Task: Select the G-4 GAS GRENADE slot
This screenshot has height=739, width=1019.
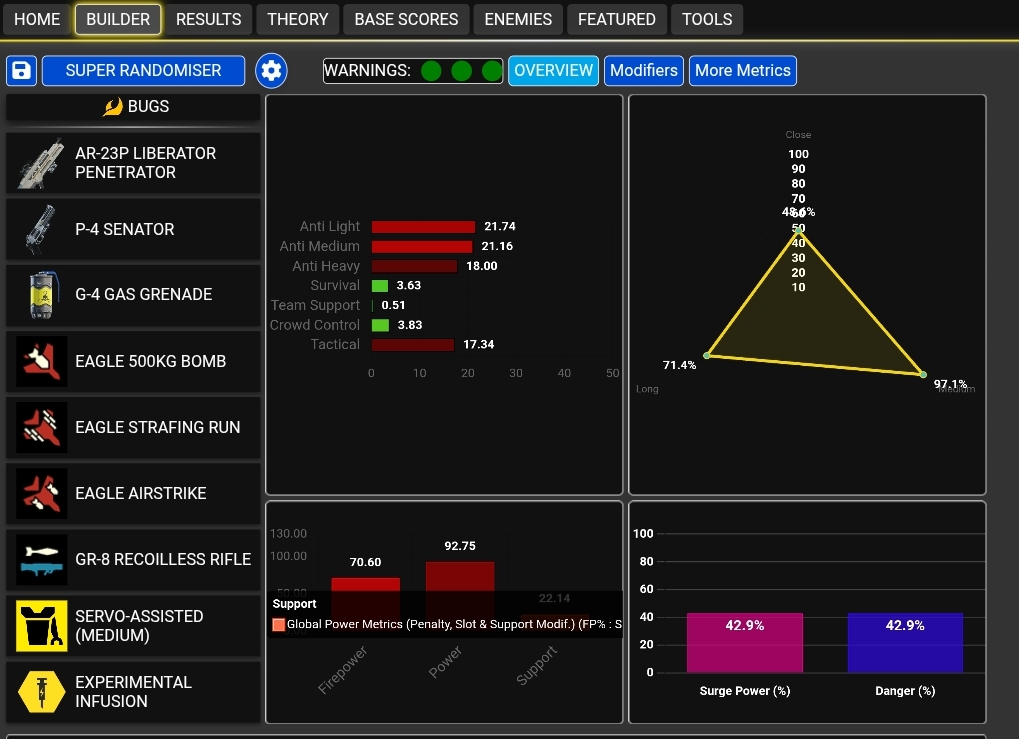Action: point(133,294)
